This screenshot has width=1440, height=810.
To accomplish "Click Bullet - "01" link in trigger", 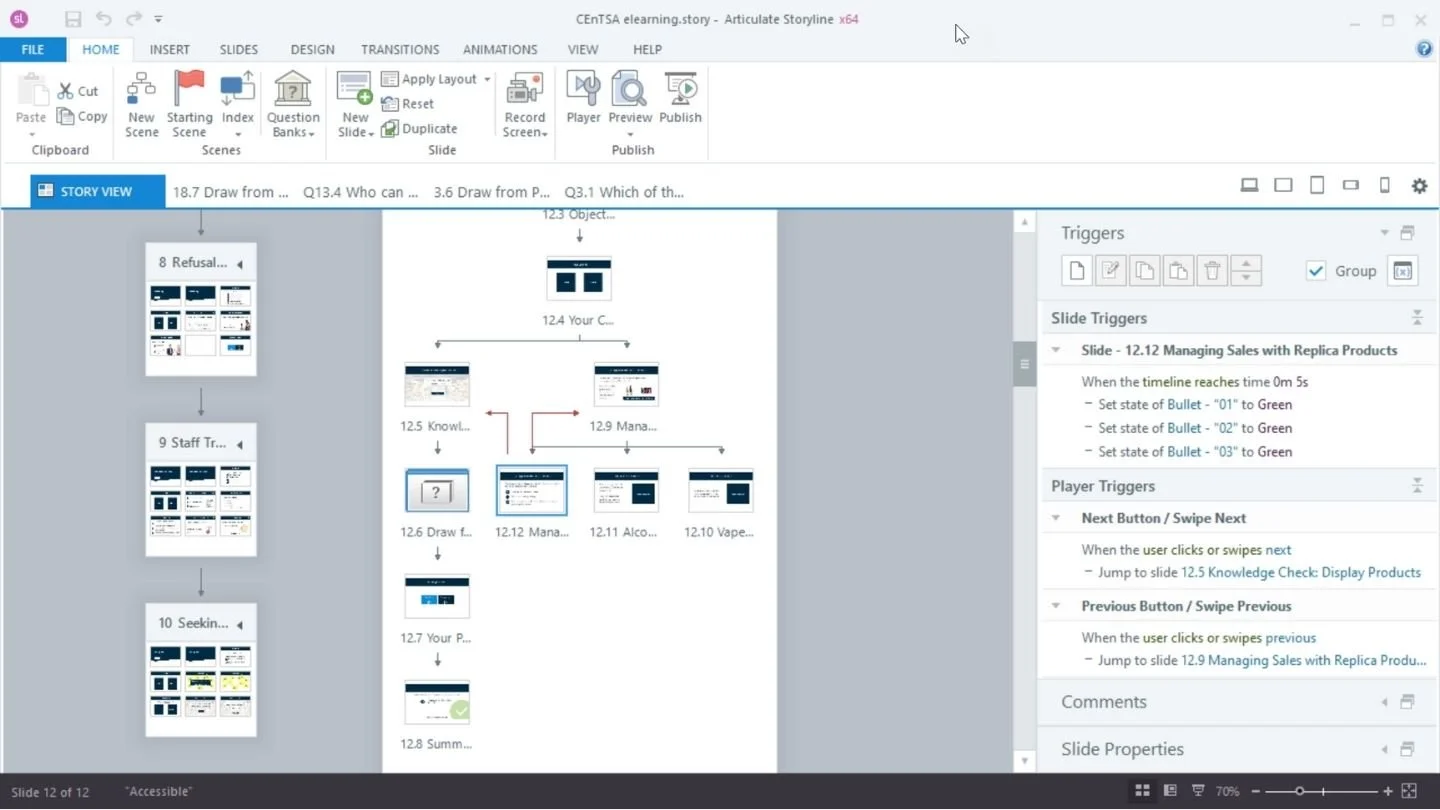I will point(1203,404).
